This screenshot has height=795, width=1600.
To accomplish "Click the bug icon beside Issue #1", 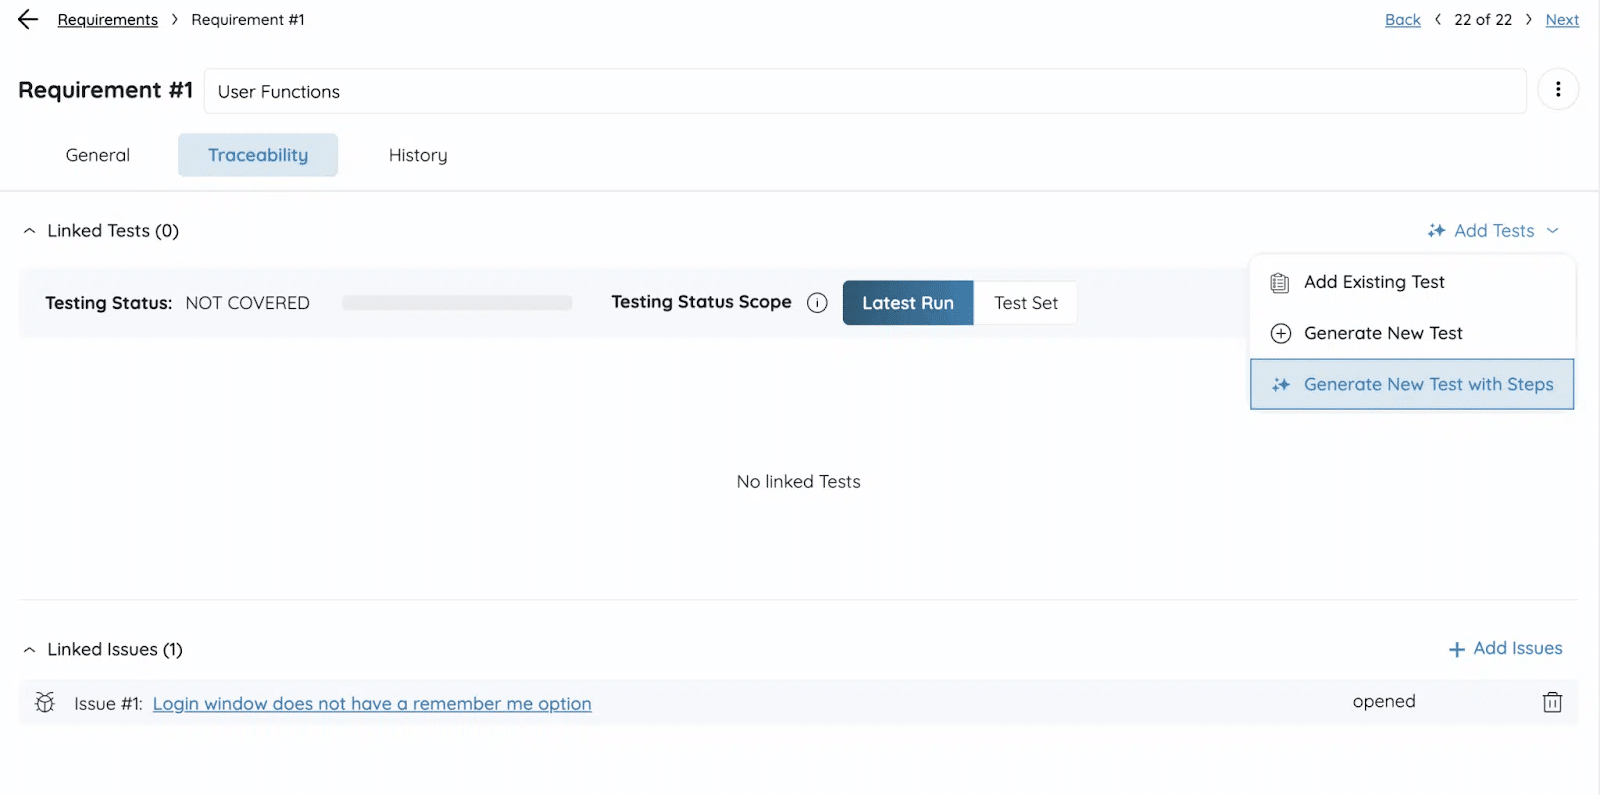I will 45,703.
